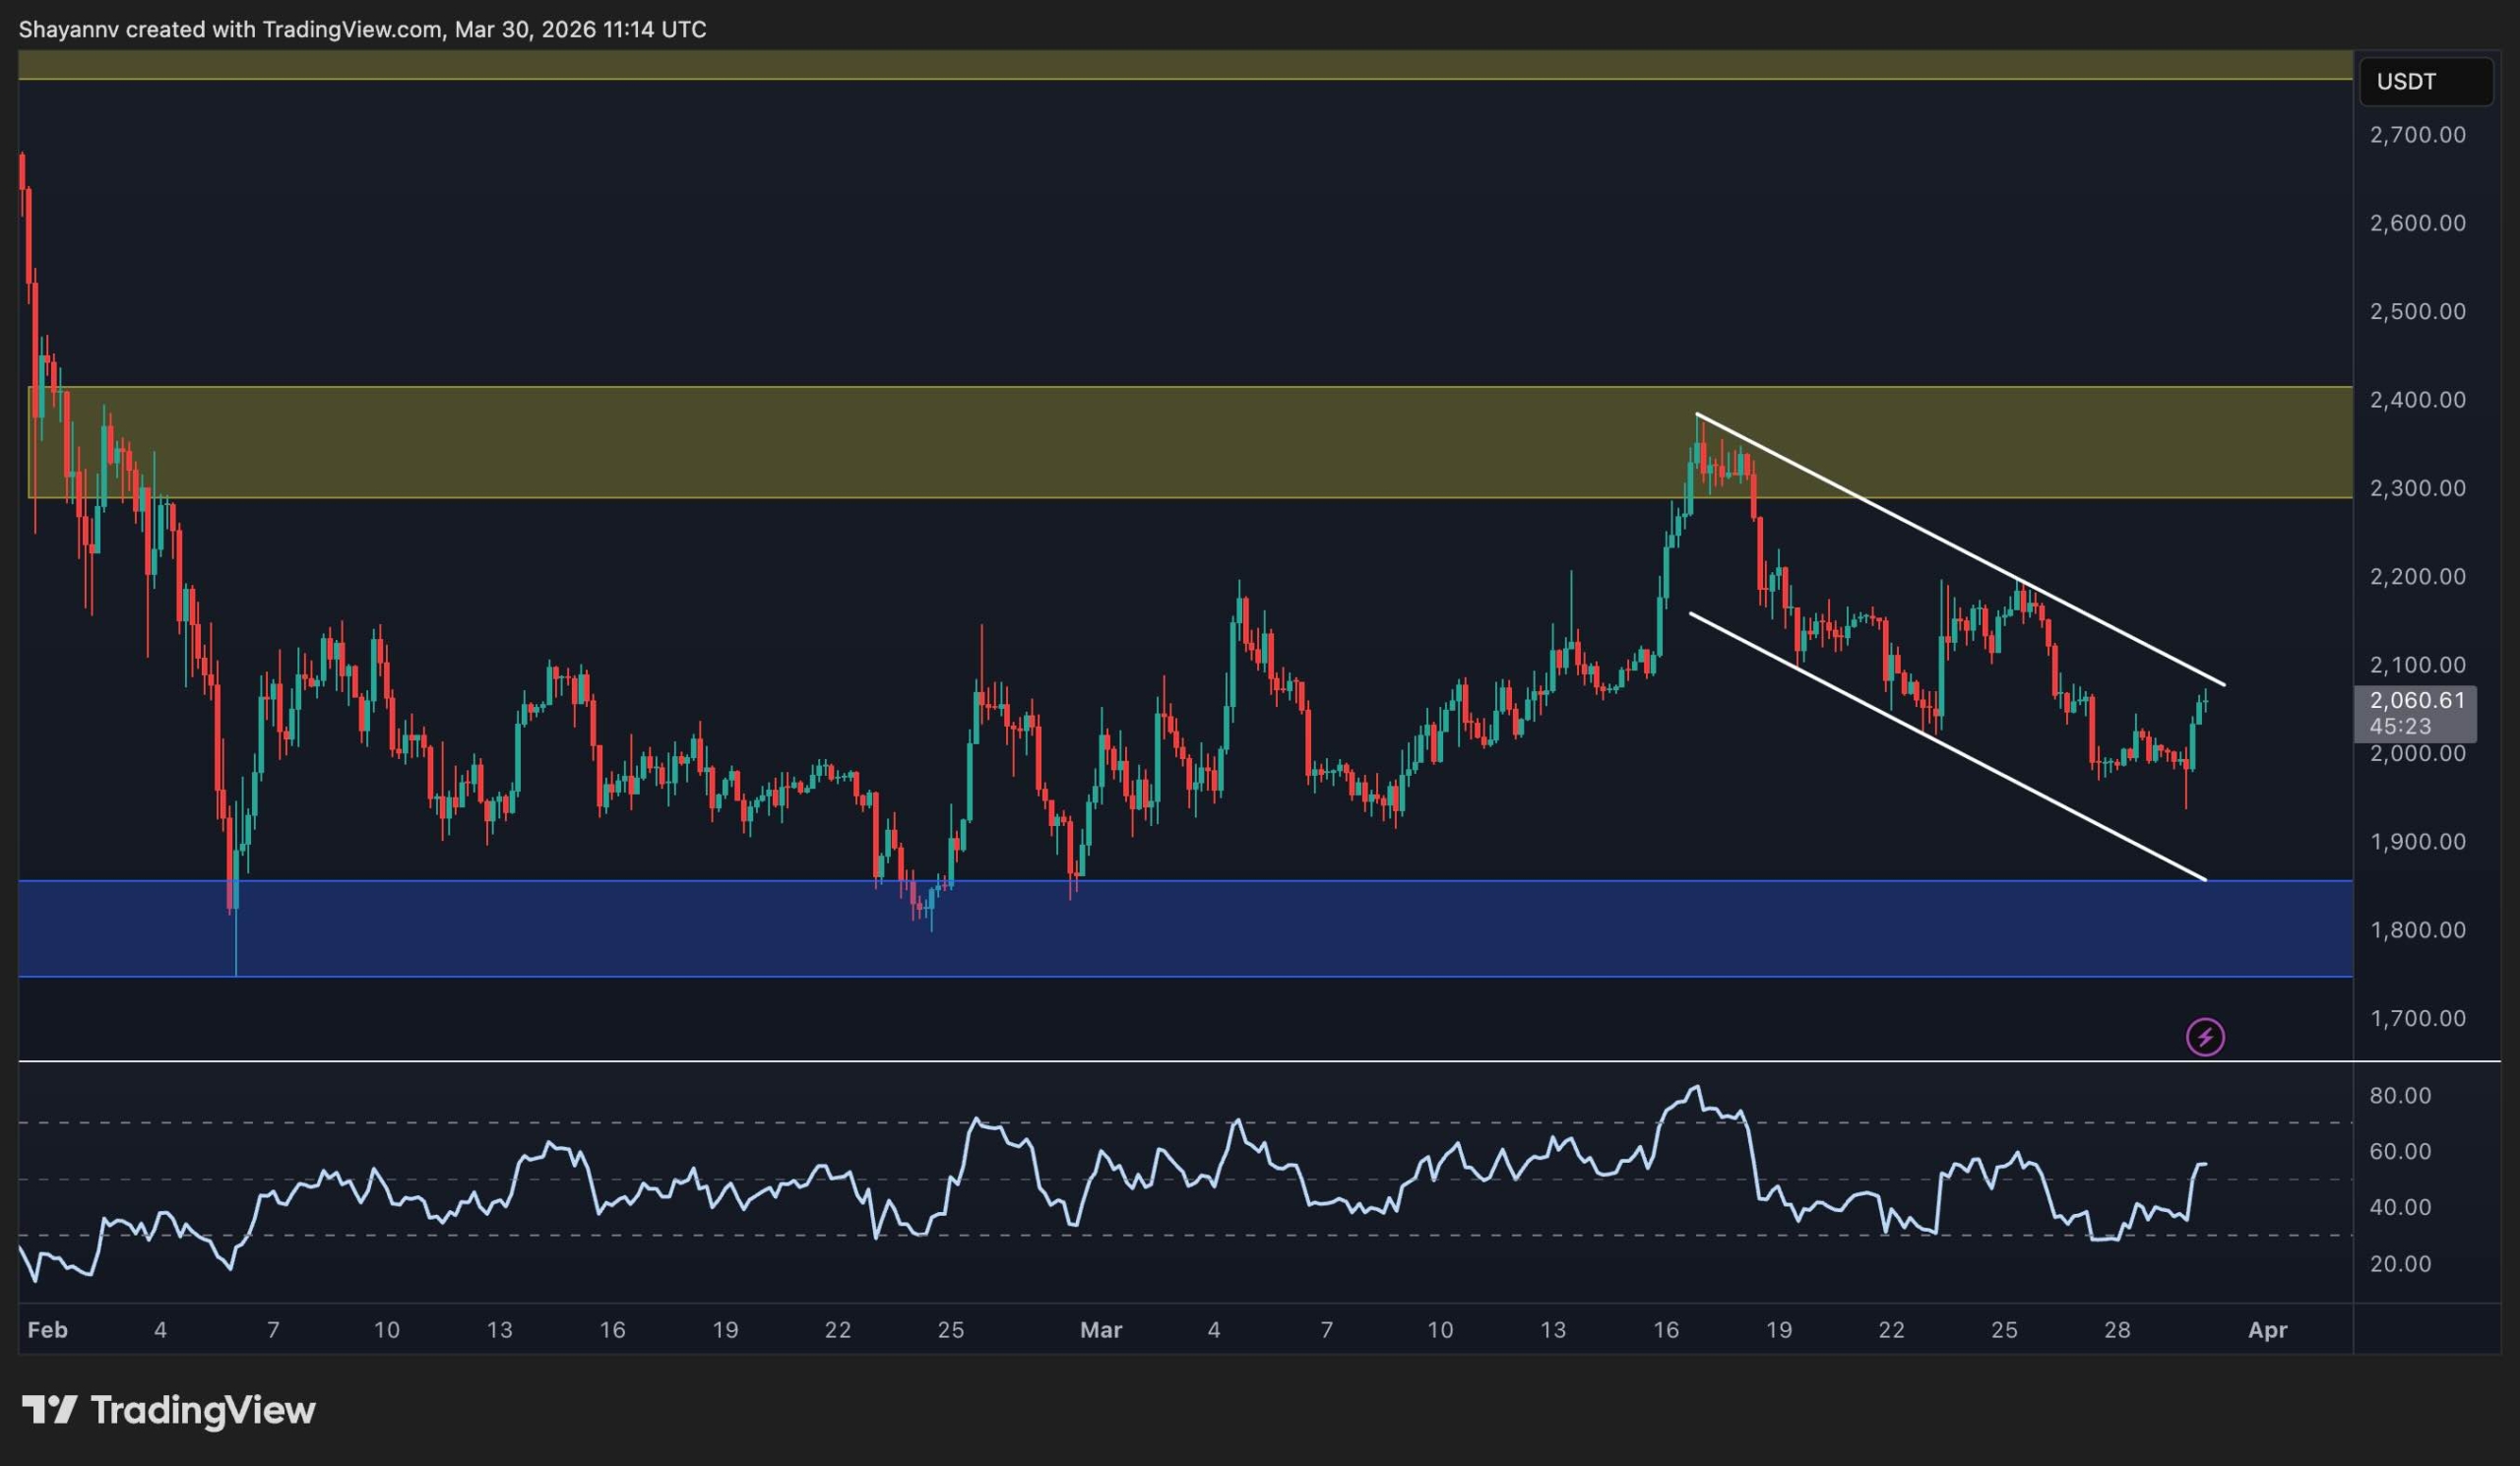Click the Apr date label on the time axis
Viewport: 2520px width, 1466px height.
point(2267,1330)
